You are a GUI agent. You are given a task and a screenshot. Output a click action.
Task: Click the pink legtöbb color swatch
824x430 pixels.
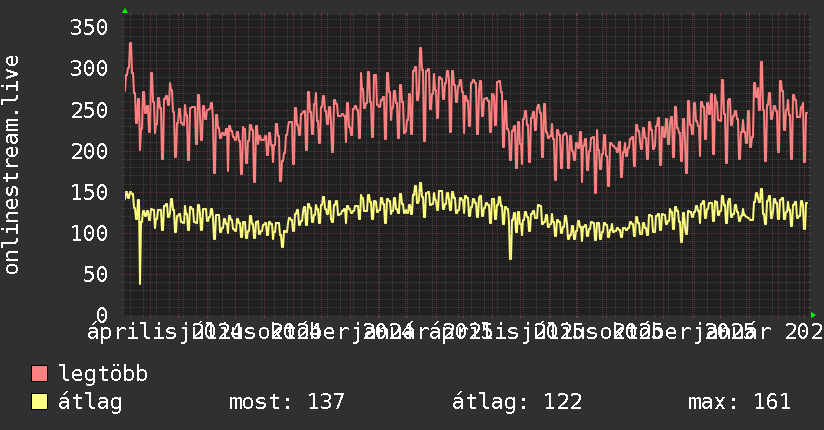point(39,374)
